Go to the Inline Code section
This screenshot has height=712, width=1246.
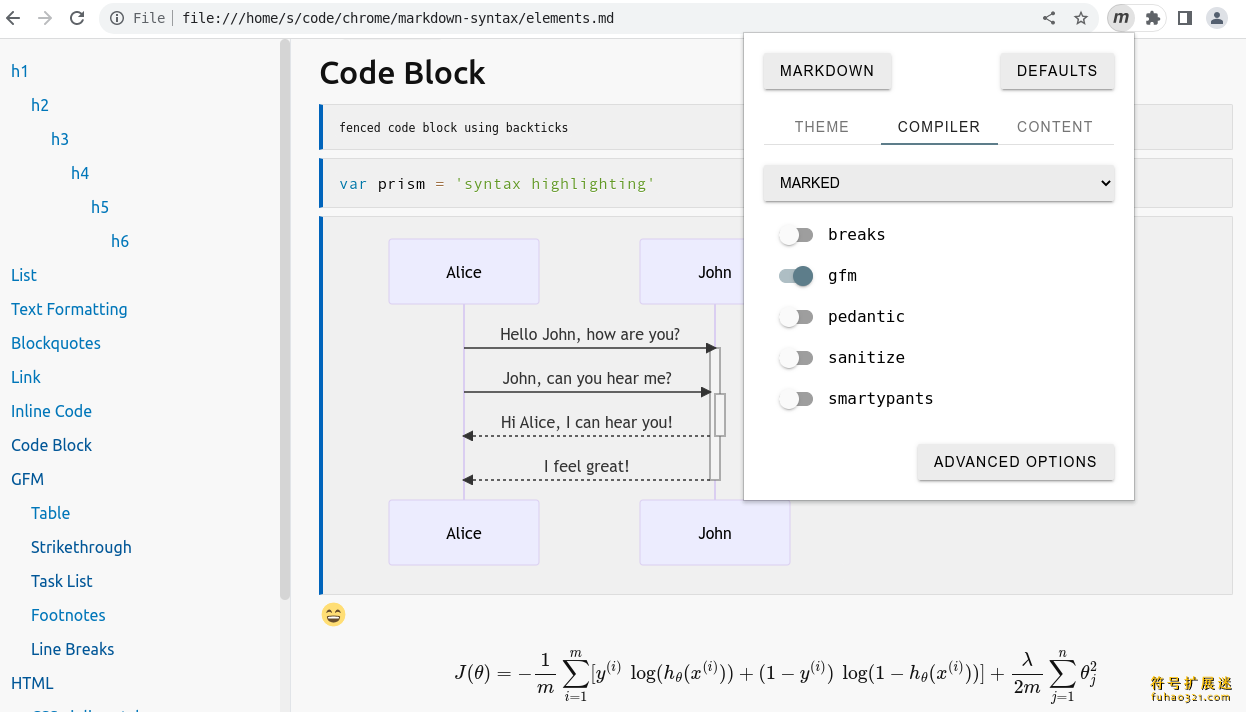(51, 411)
